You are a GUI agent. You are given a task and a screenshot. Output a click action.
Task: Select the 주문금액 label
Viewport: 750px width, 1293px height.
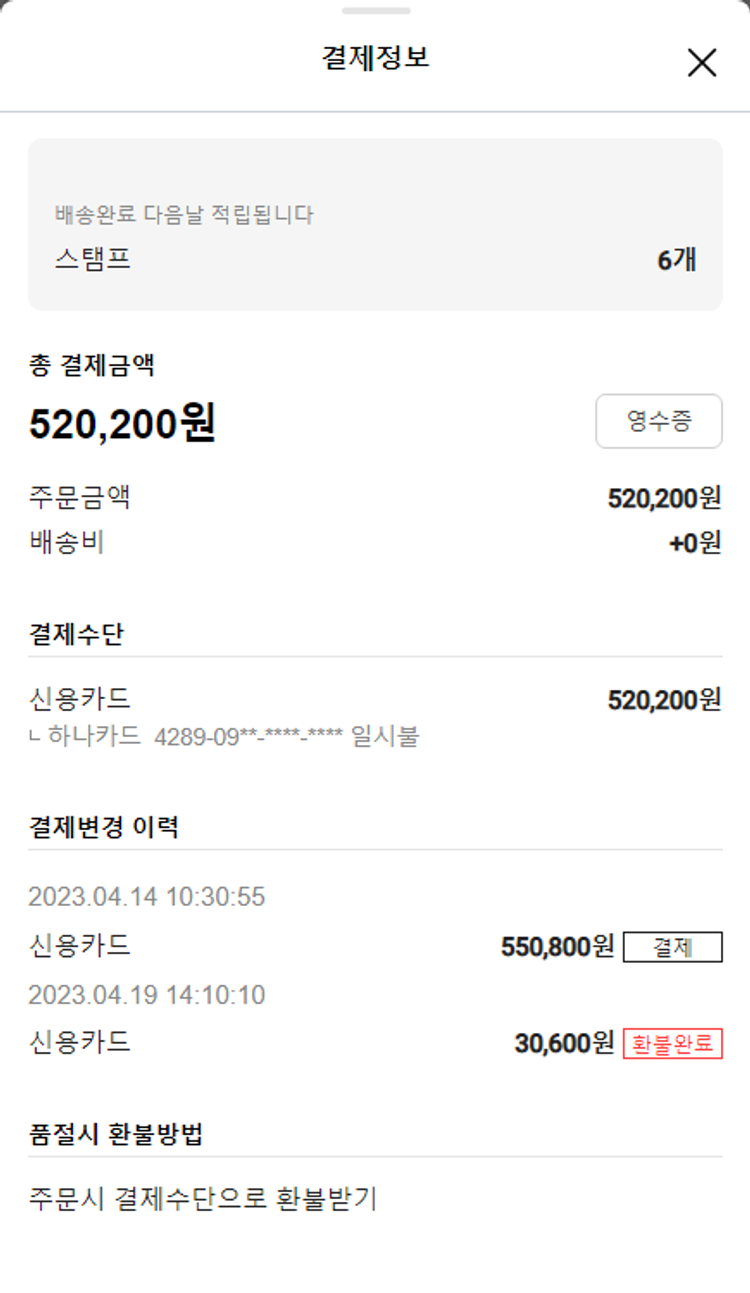point(80,497)
